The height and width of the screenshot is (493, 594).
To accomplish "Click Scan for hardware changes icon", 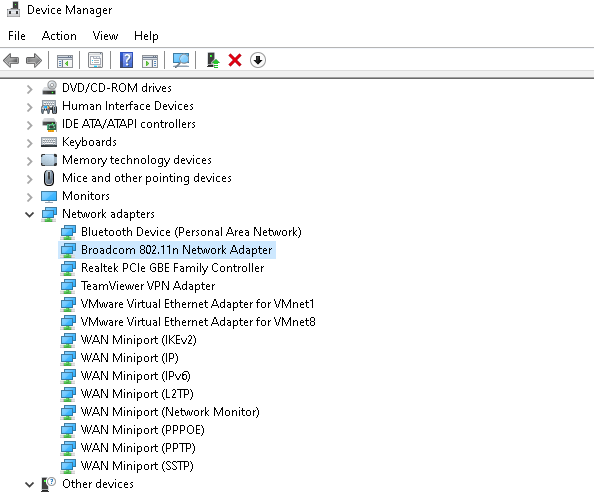I will [181, 60].
